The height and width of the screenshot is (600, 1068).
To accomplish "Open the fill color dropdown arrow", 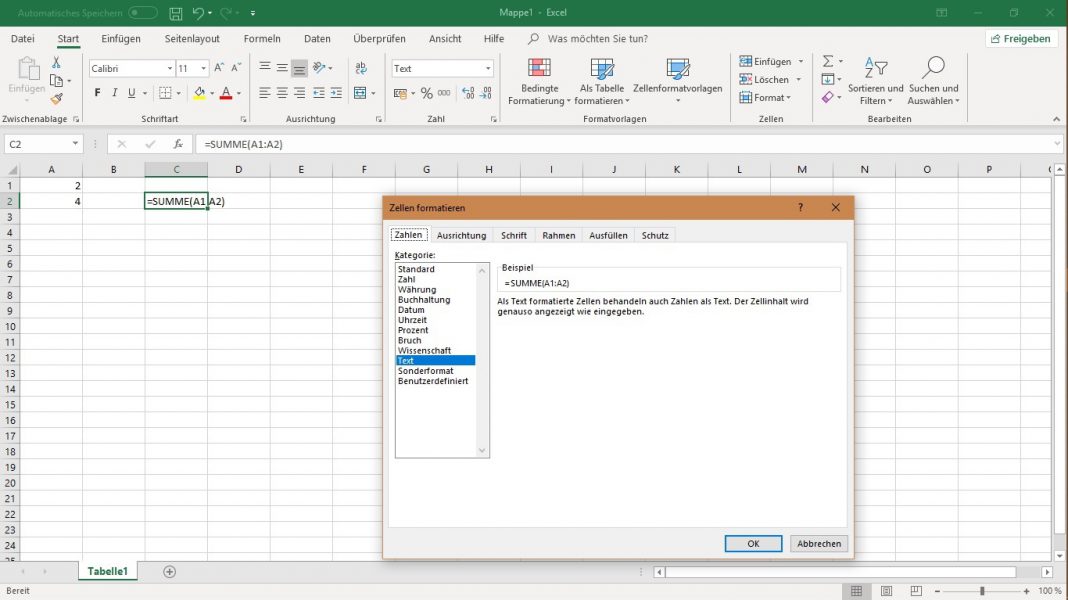I will (212, 93).
